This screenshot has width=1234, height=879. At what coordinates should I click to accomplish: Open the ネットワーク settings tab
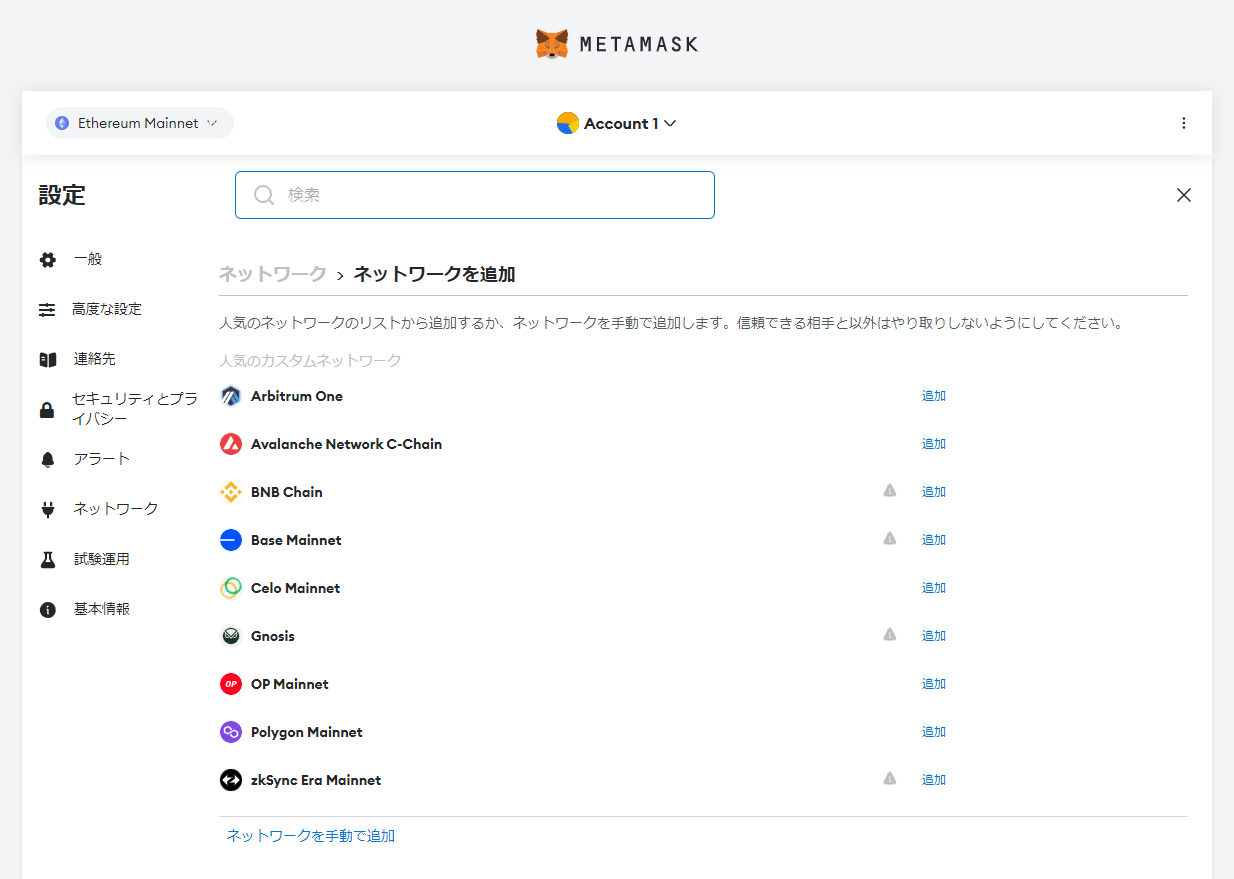(x=118, y=509)
